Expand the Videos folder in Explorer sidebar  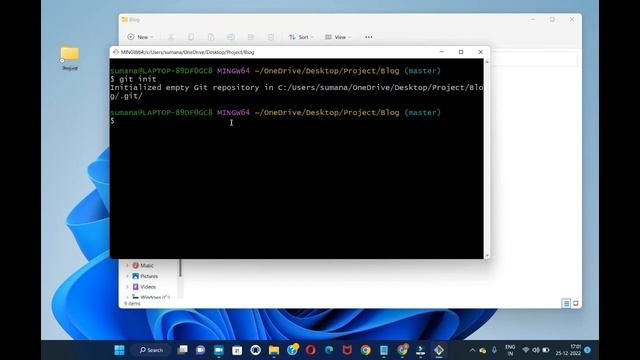(127, 287)
